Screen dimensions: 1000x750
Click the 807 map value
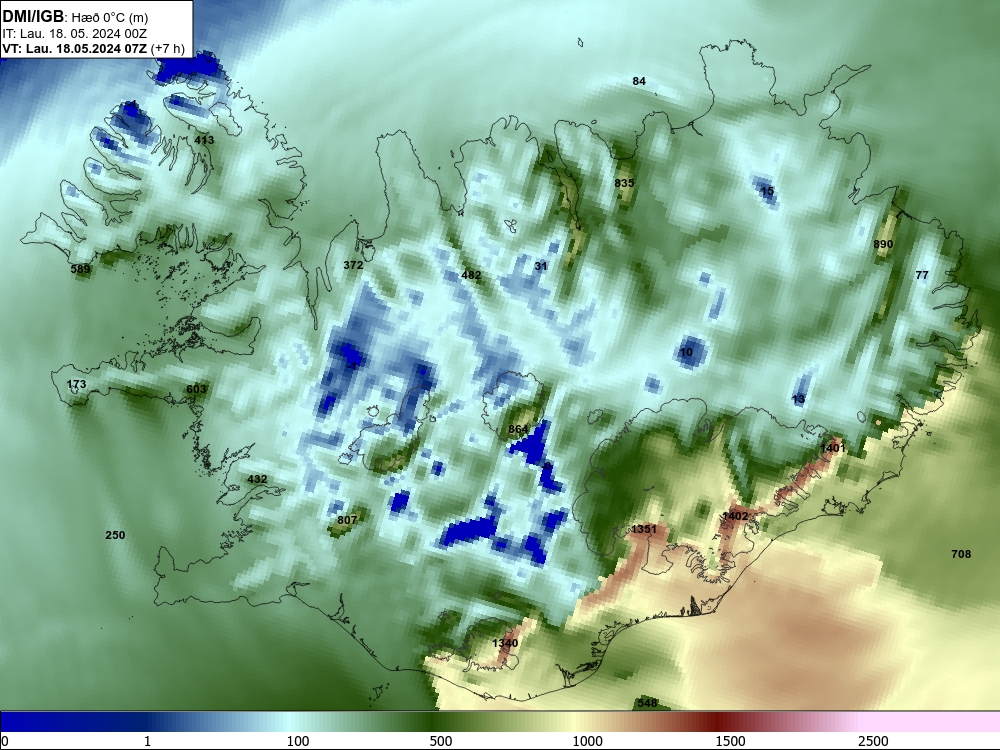pos(348,520)
